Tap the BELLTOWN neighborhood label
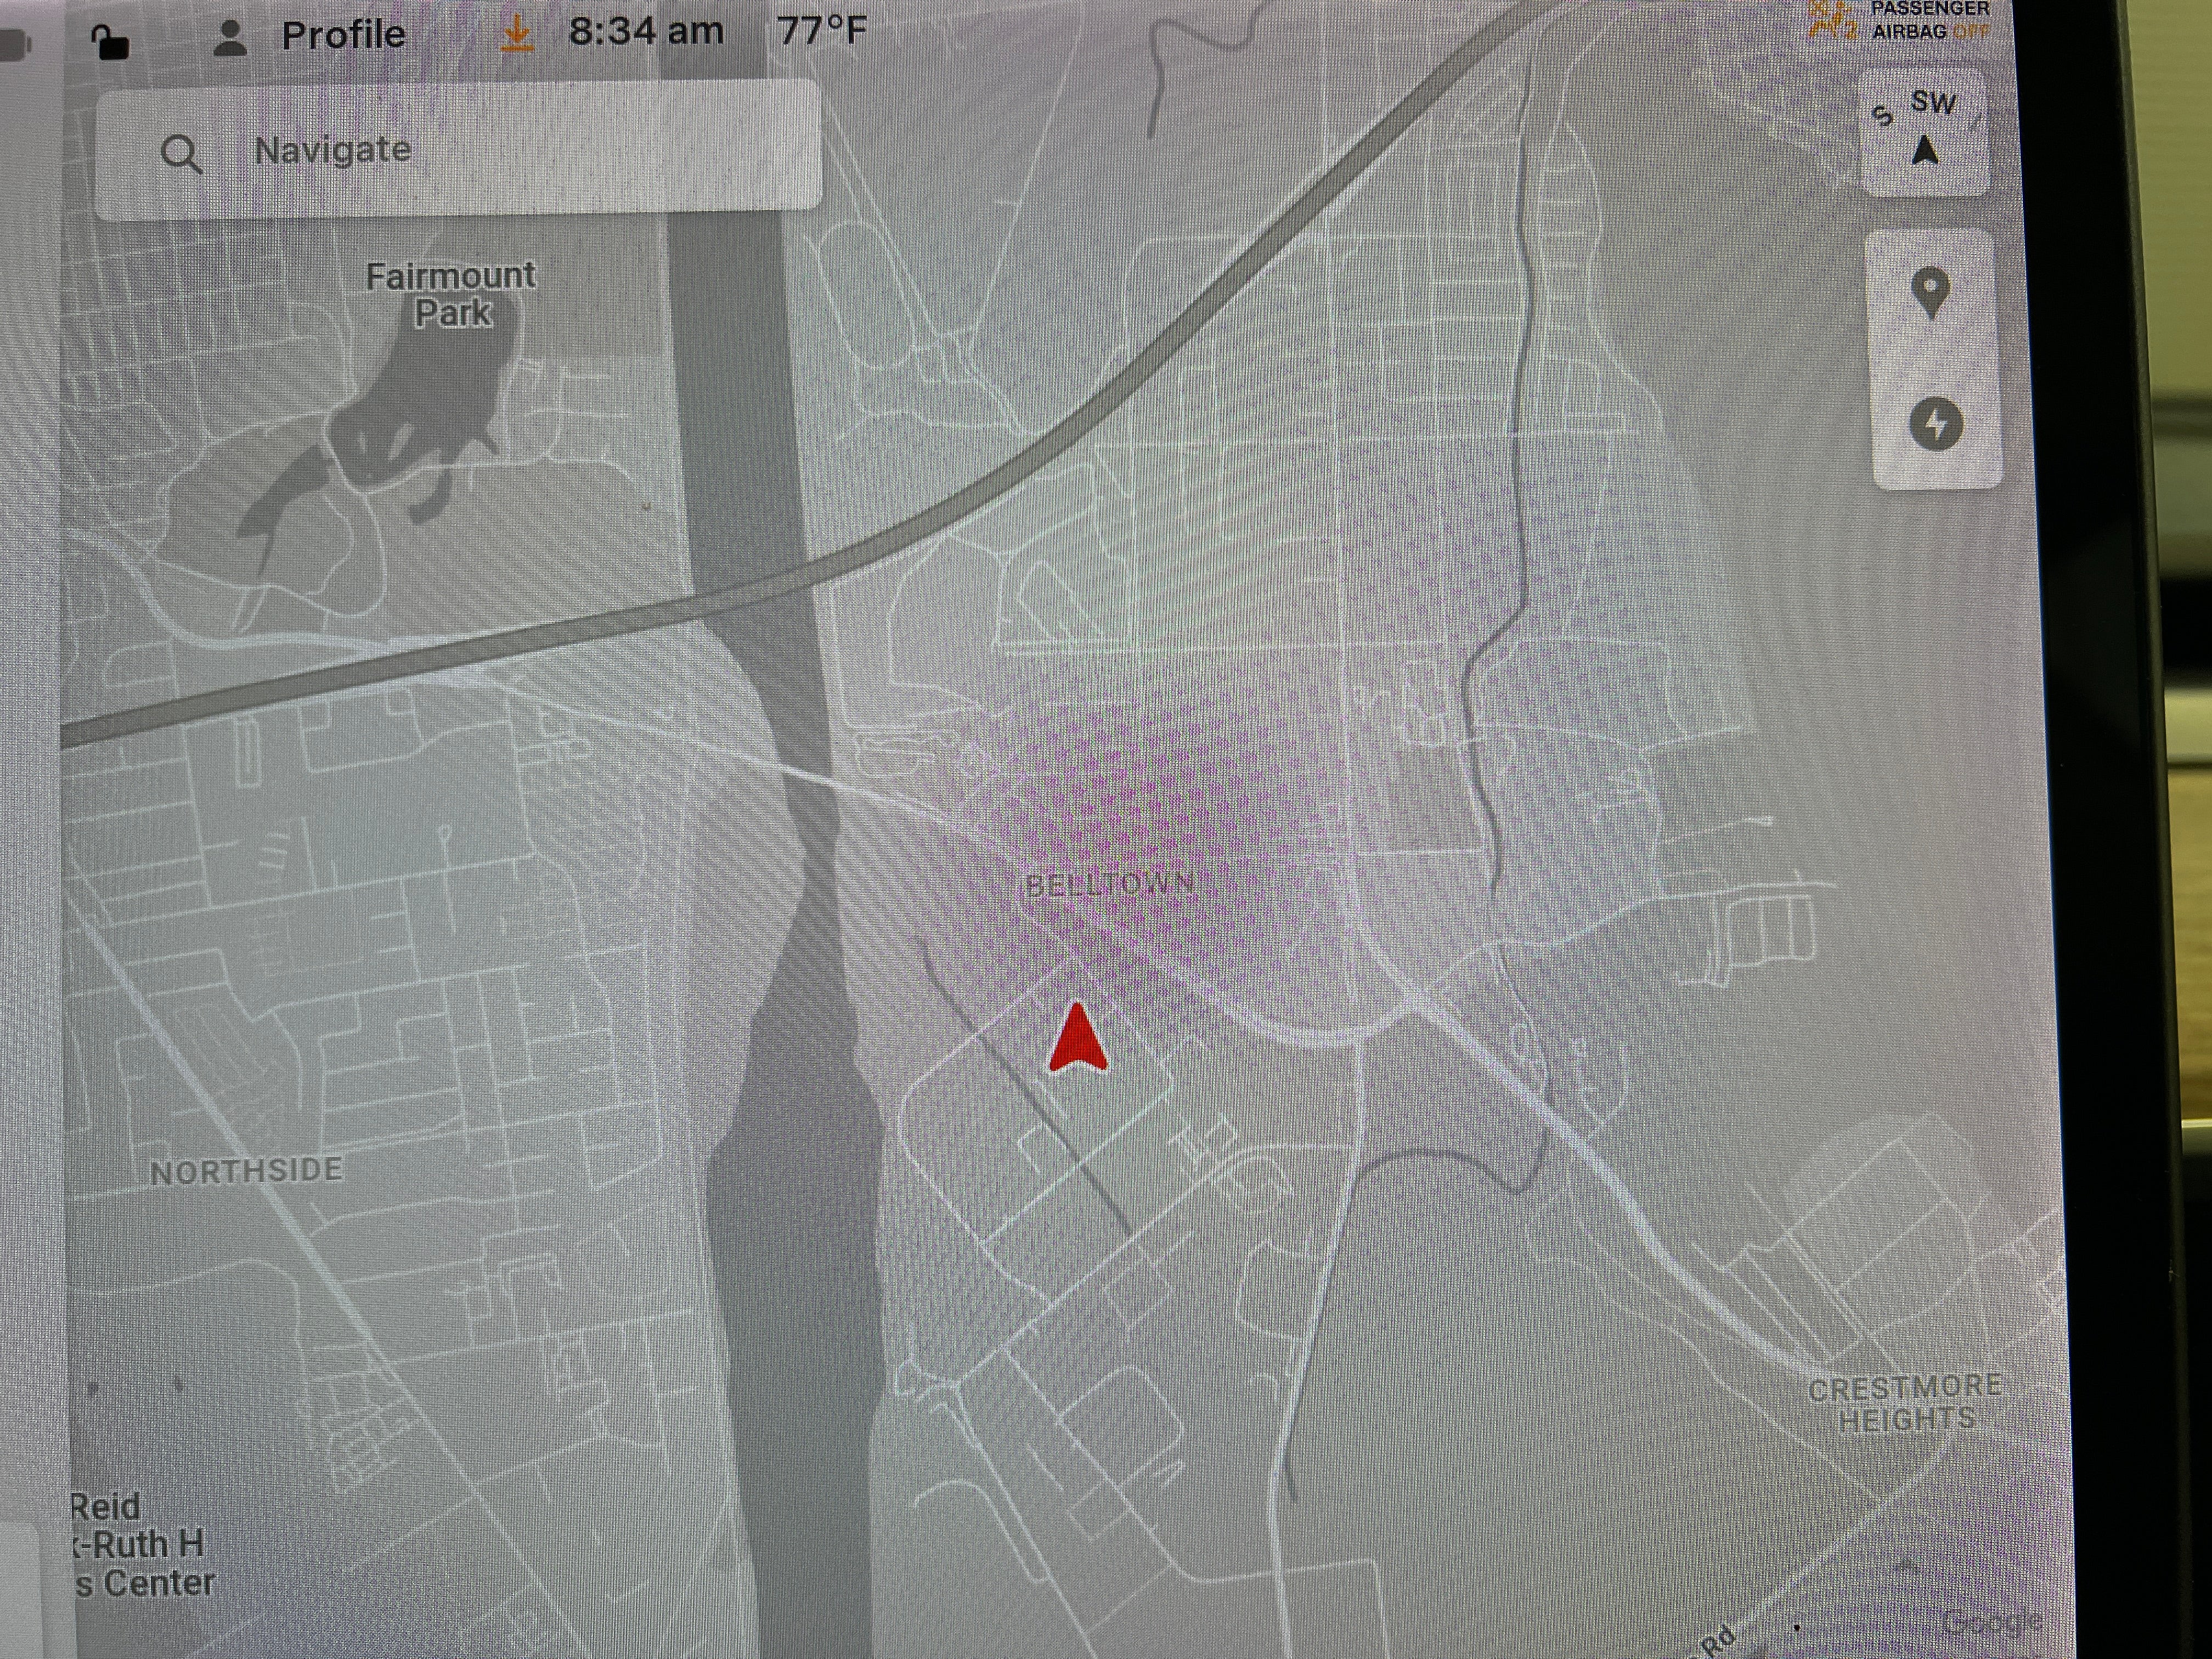 (1110, 885)
